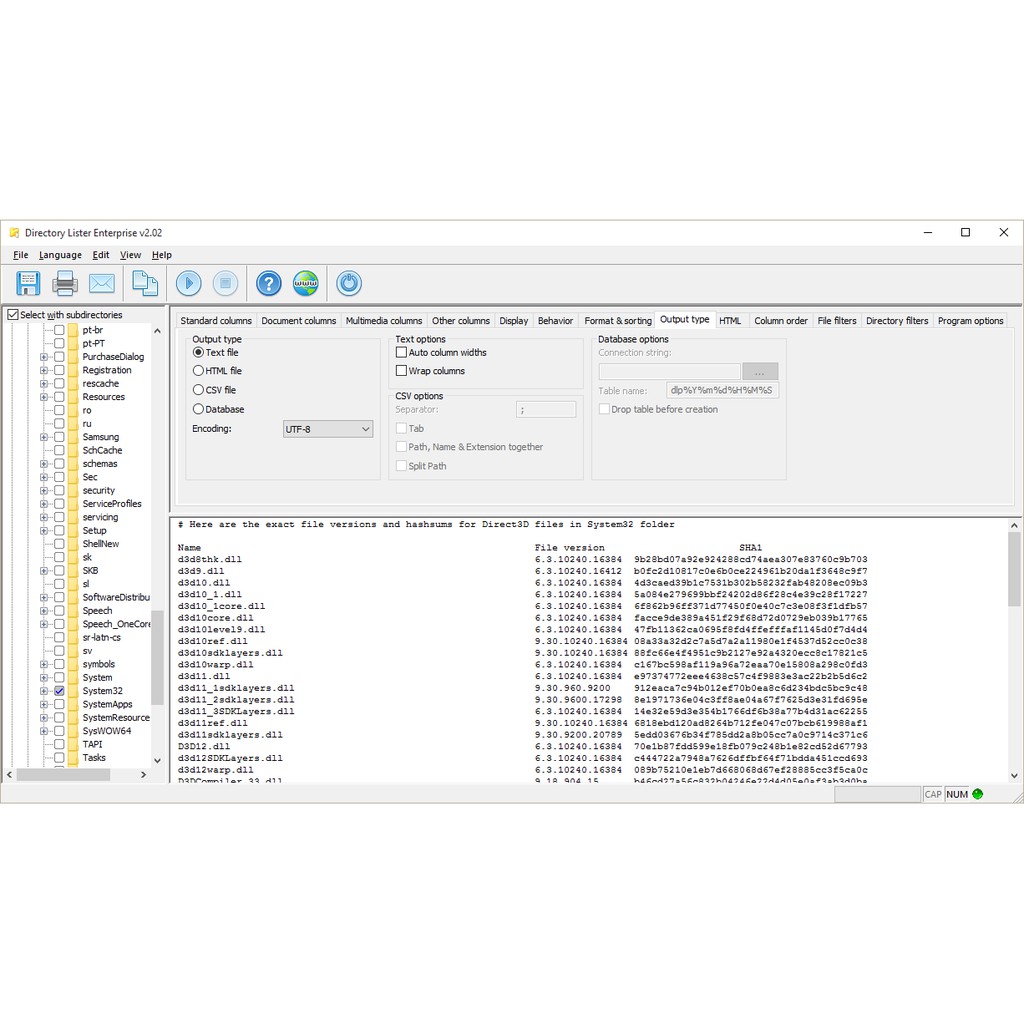
Task: Click the email envelope icon
Action: [x=102, y=283]
